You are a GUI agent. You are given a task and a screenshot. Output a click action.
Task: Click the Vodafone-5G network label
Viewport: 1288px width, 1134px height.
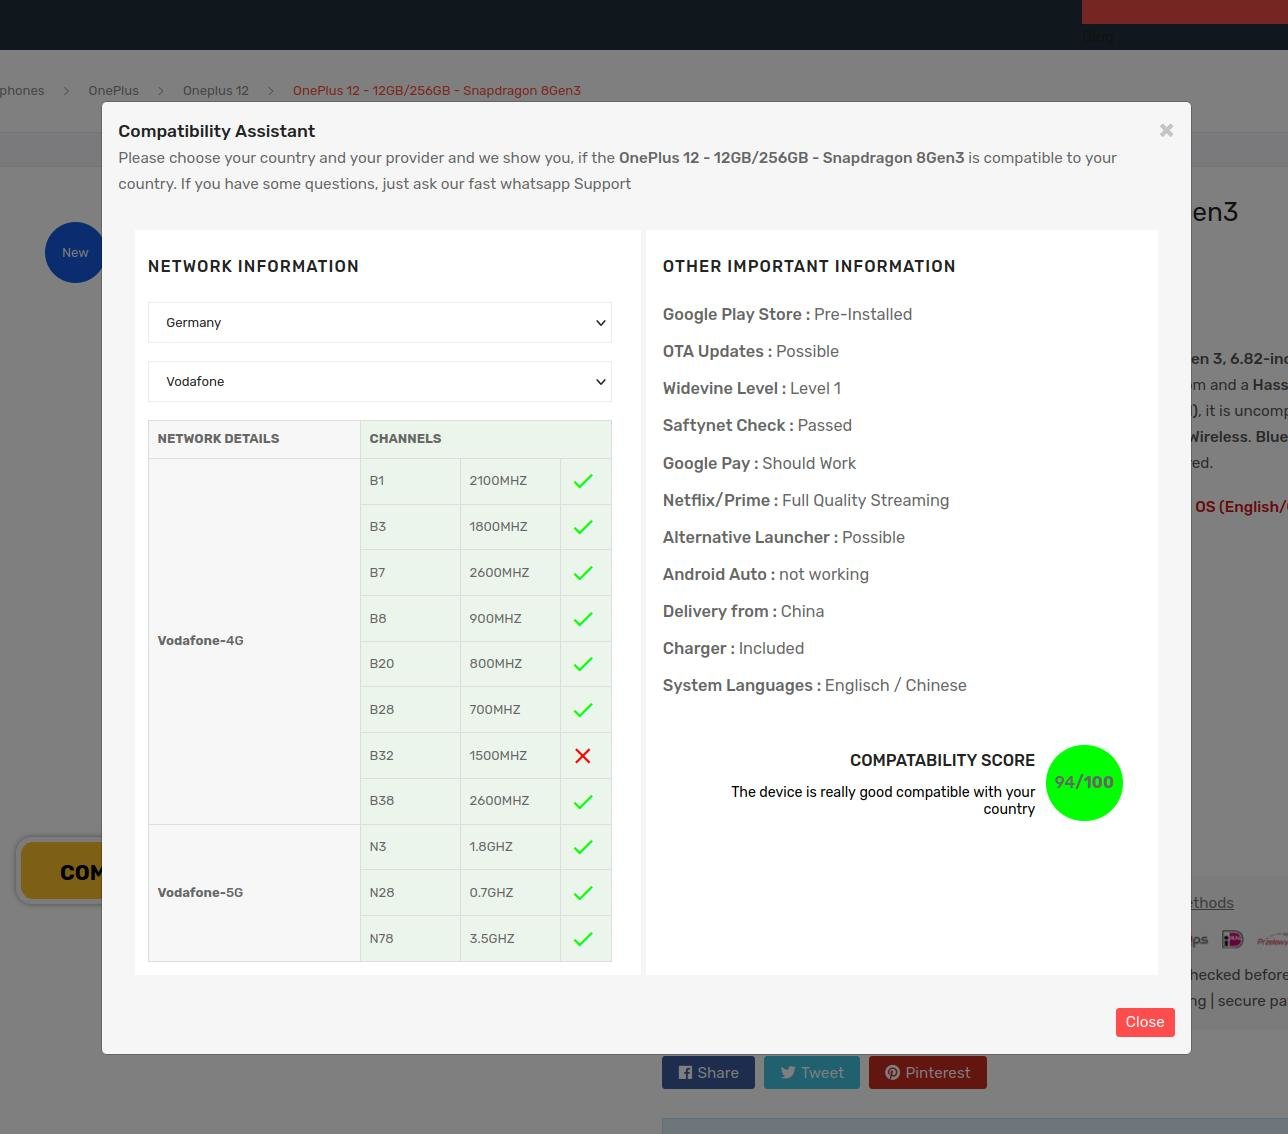200,893
